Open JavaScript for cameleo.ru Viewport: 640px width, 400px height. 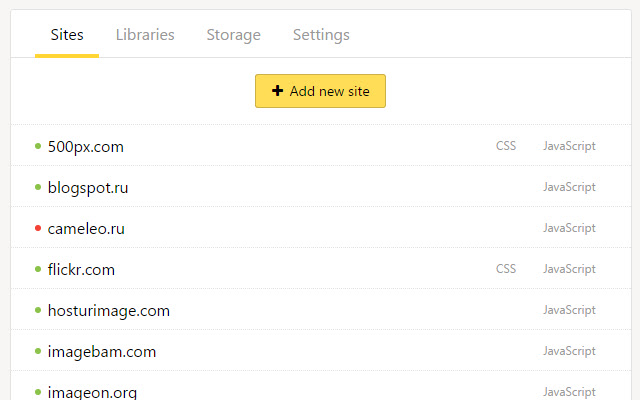(x=569, y=228)
